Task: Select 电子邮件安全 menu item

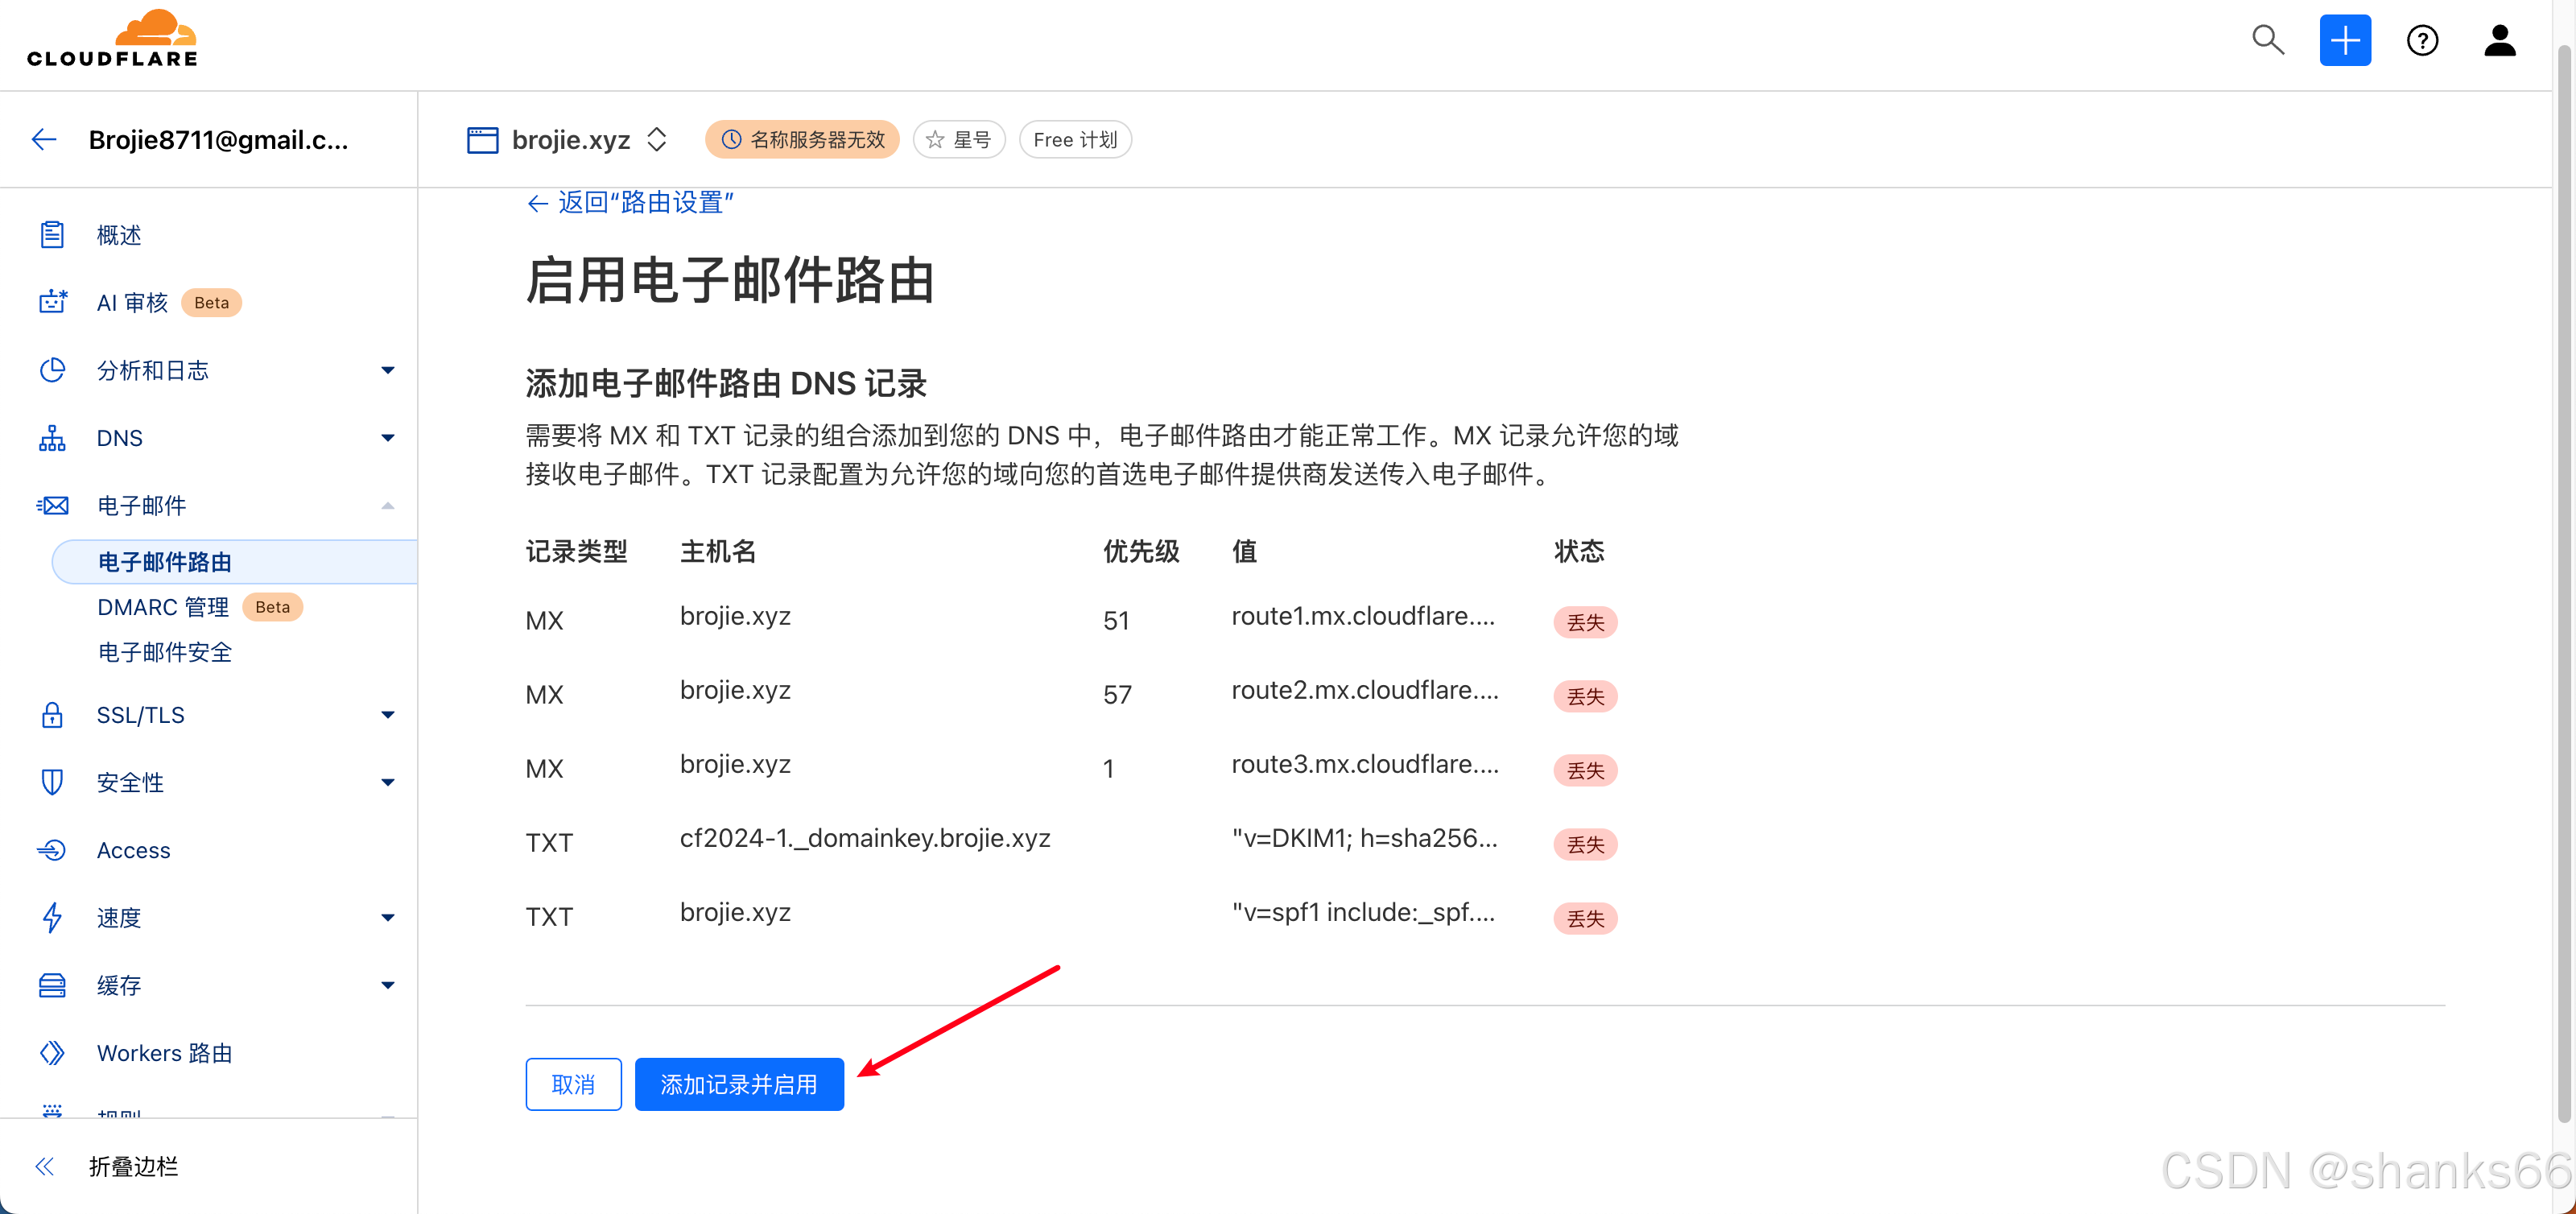Action: (165, 652)
